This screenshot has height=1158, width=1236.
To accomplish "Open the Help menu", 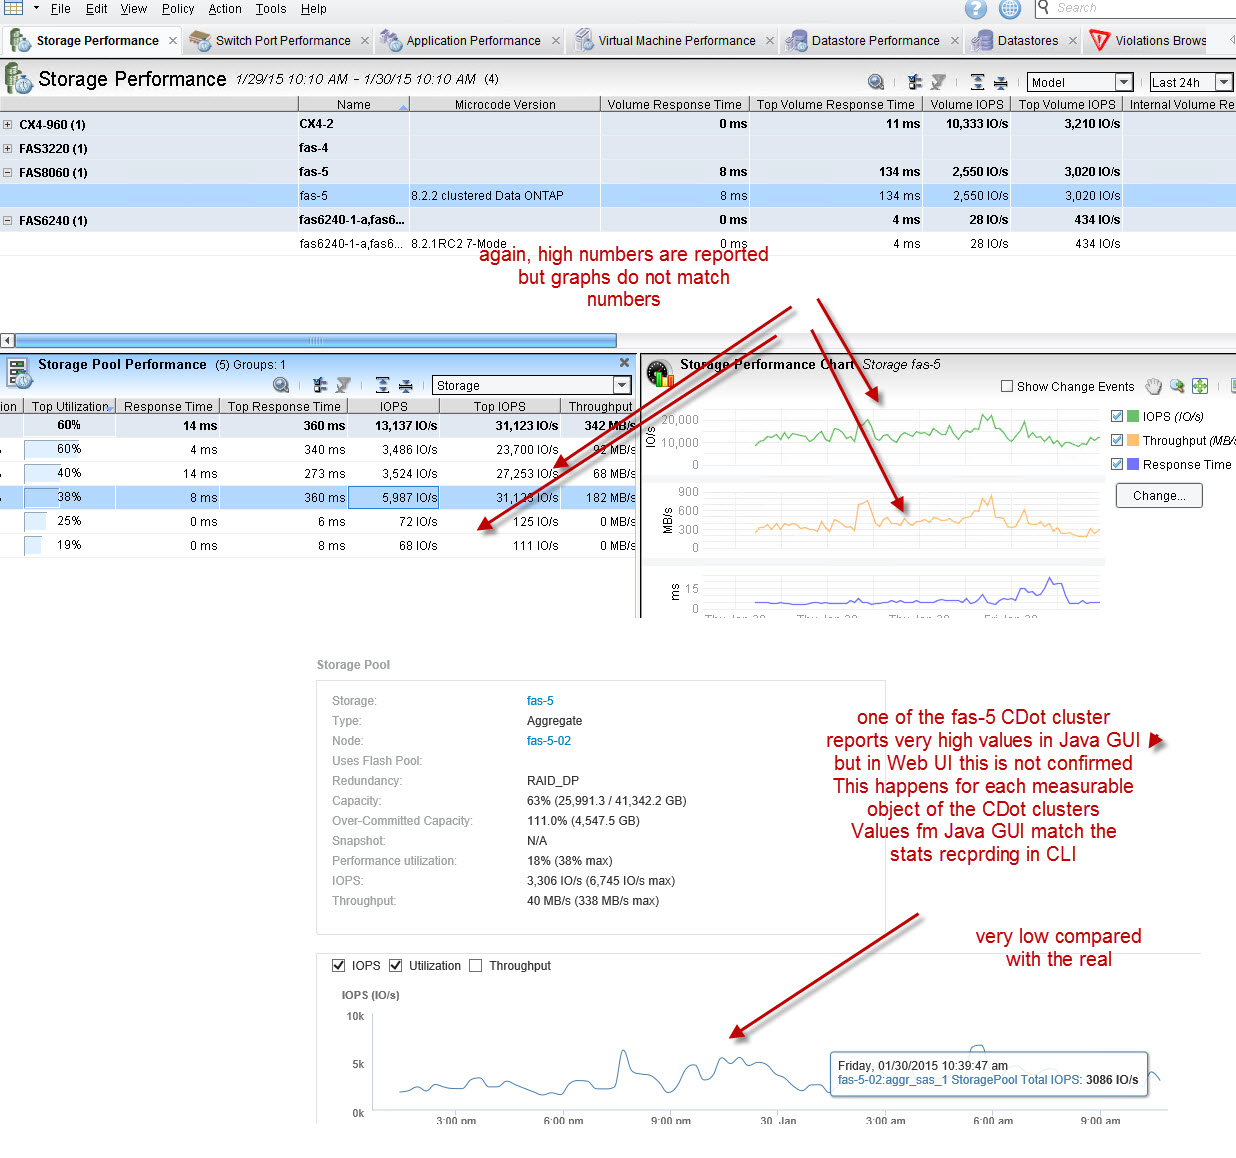I will click(x=314, y=9).
